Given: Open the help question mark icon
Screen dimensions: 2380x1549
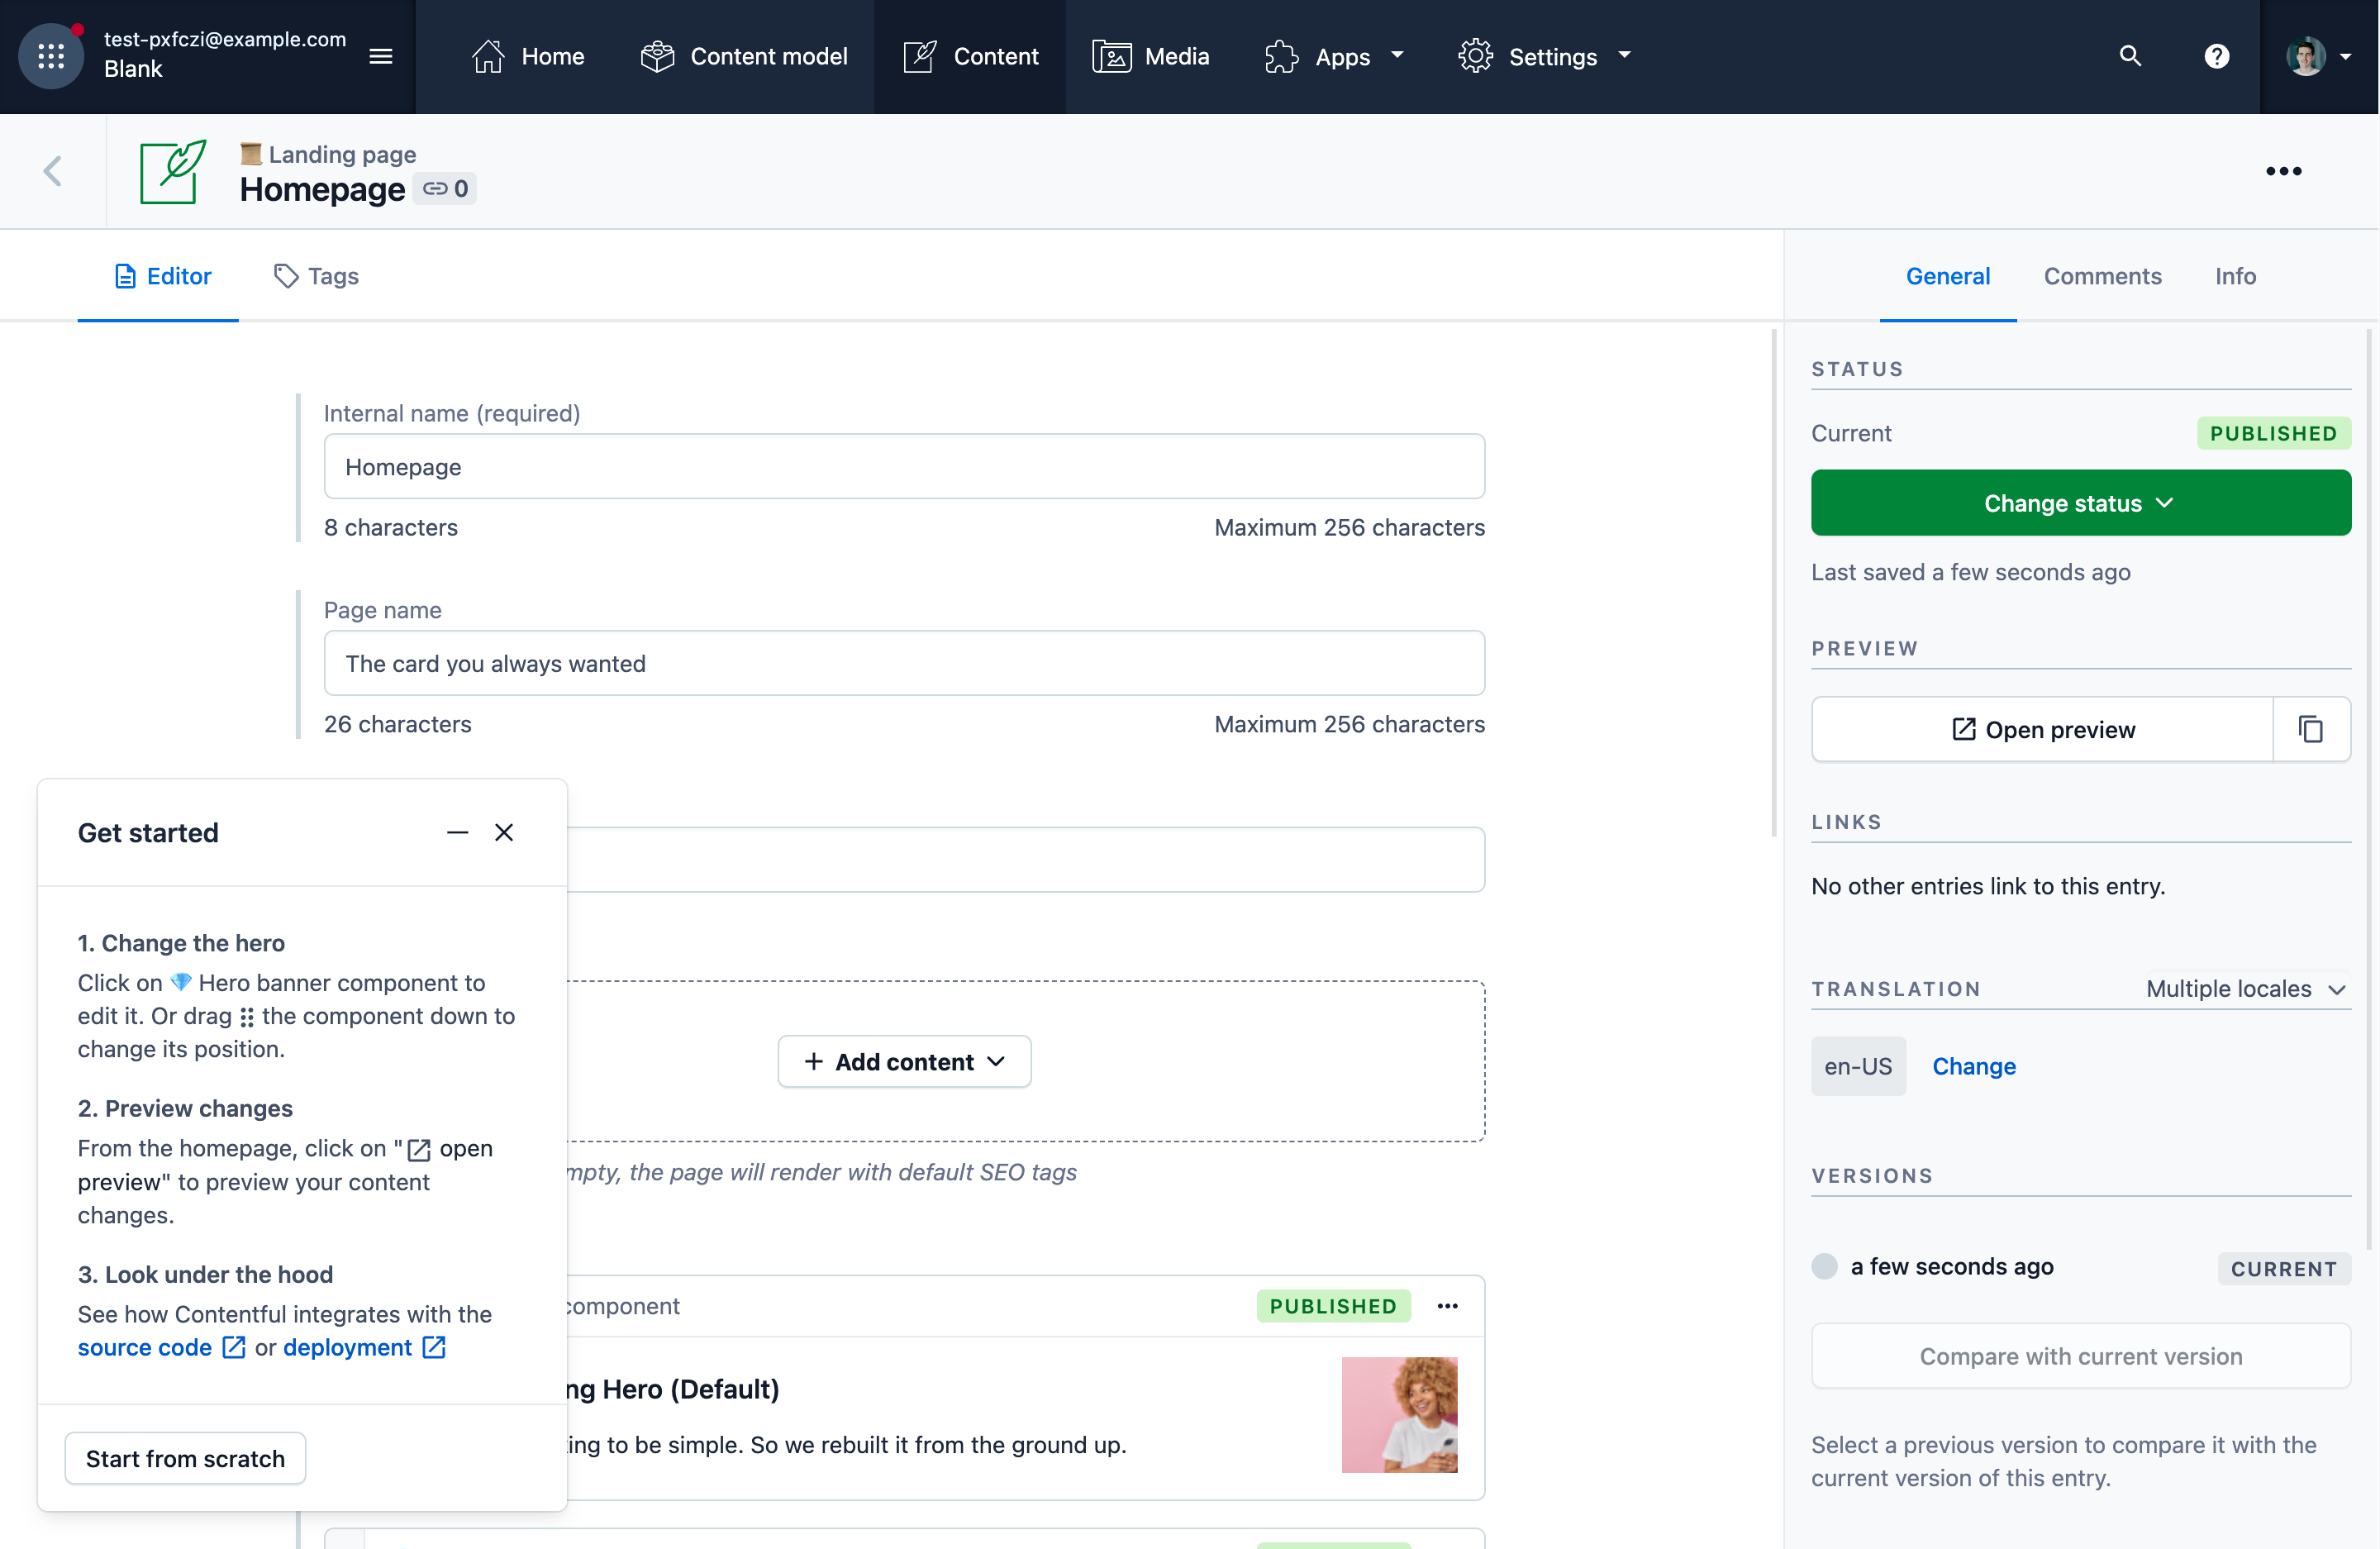Looking at the screenshot, I should coord(2216,56).
